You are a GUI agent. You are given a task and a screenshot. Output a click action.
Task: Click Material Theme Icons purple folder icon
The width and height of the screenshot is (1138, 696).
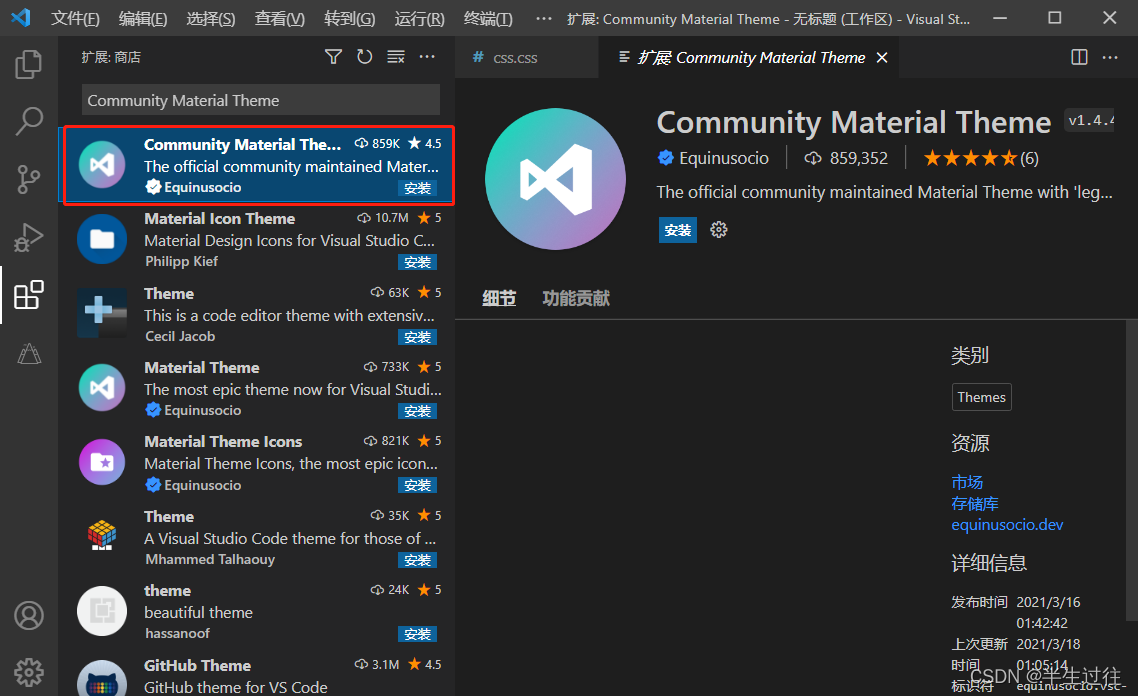click(102, 462)
